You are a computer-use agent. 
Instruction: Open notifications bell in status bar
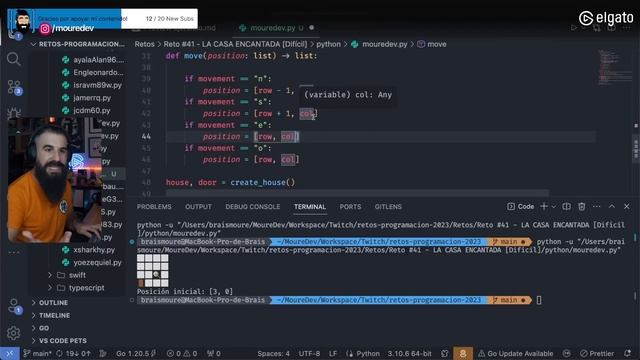tap(628, 353)
